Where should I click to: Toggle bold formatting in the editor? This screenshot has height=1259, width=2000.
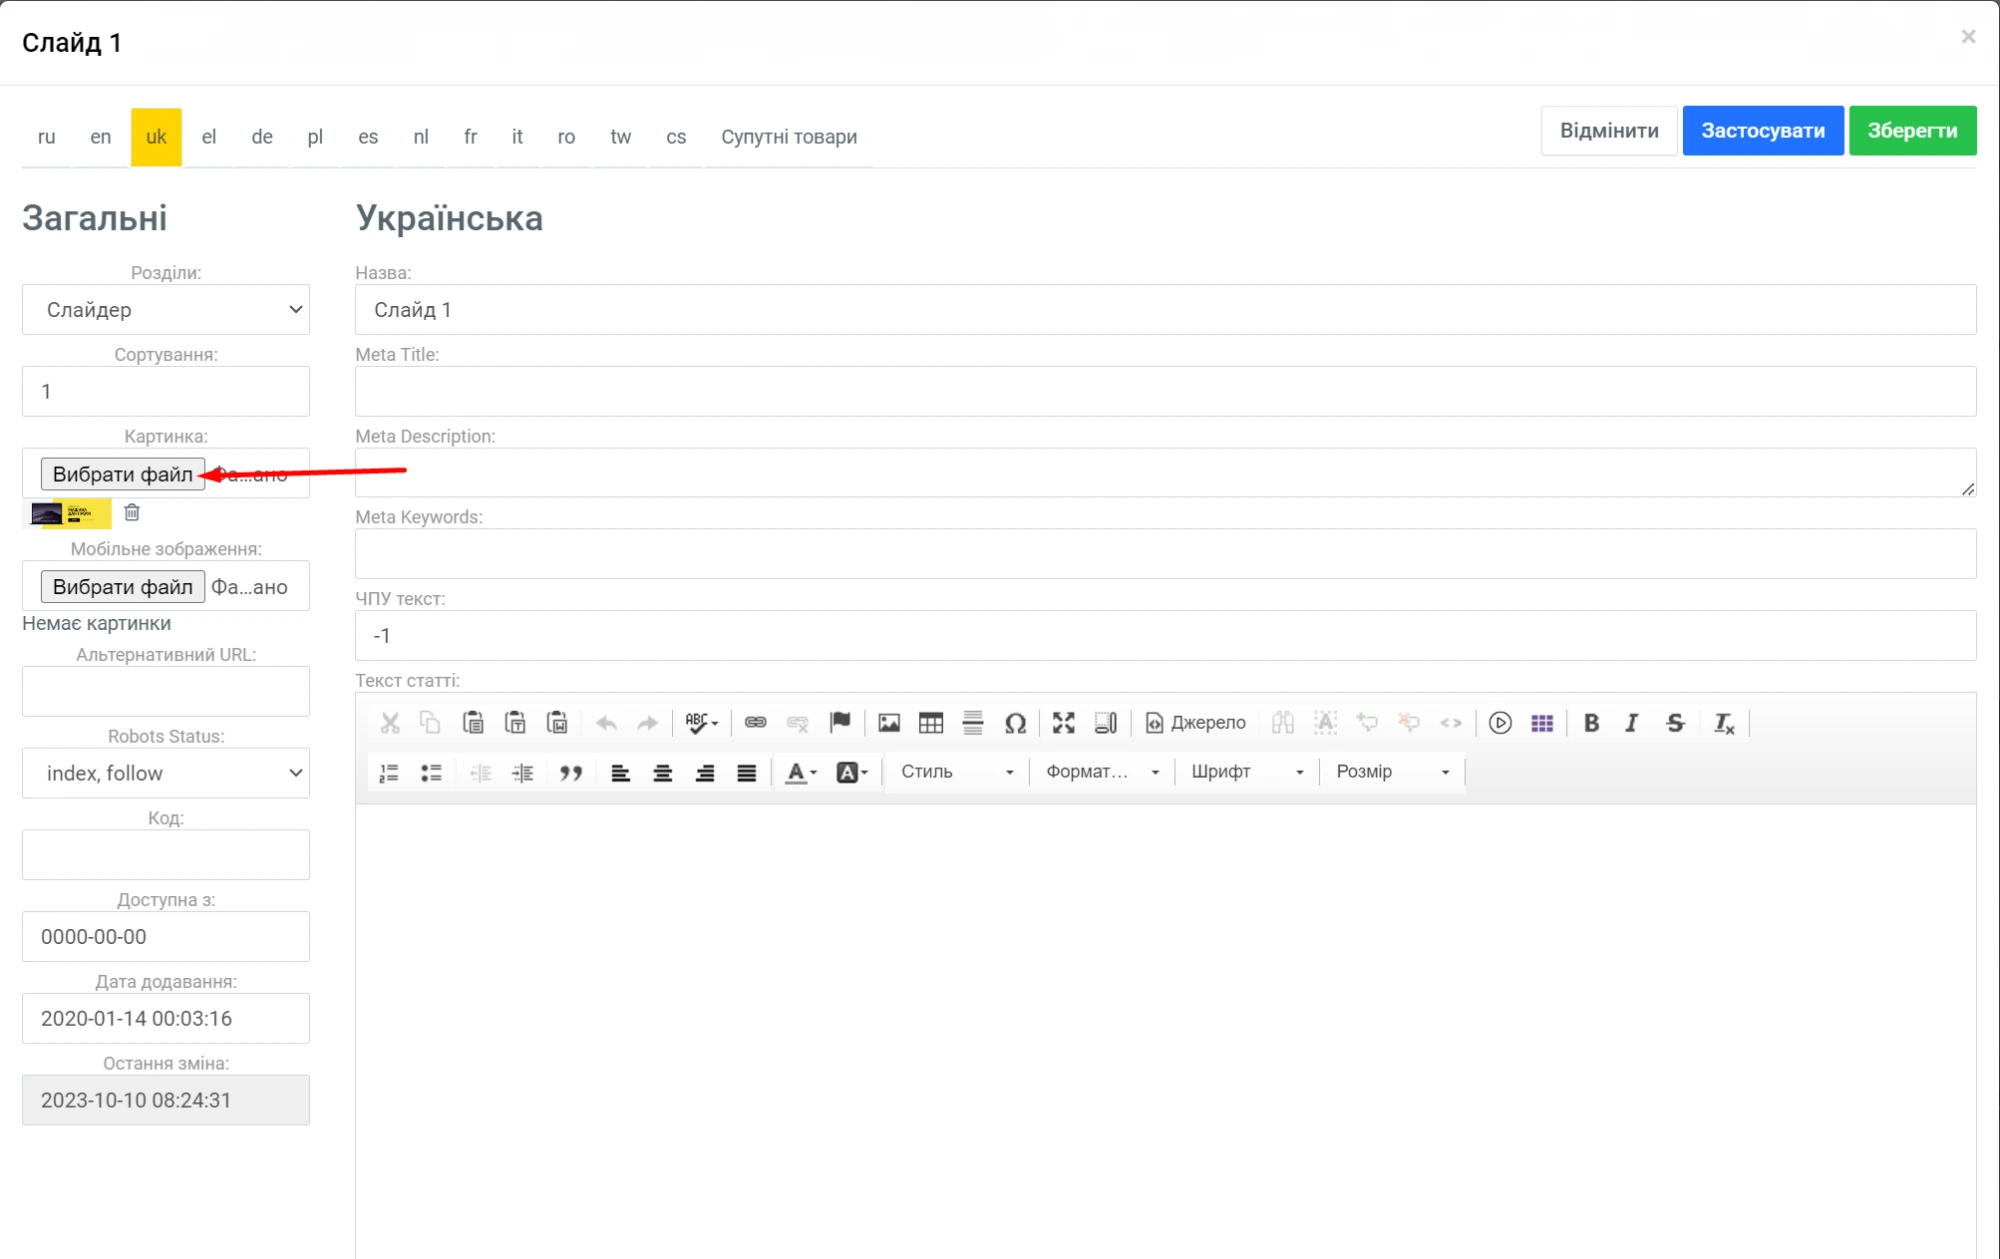click(x=1591, y=723)
